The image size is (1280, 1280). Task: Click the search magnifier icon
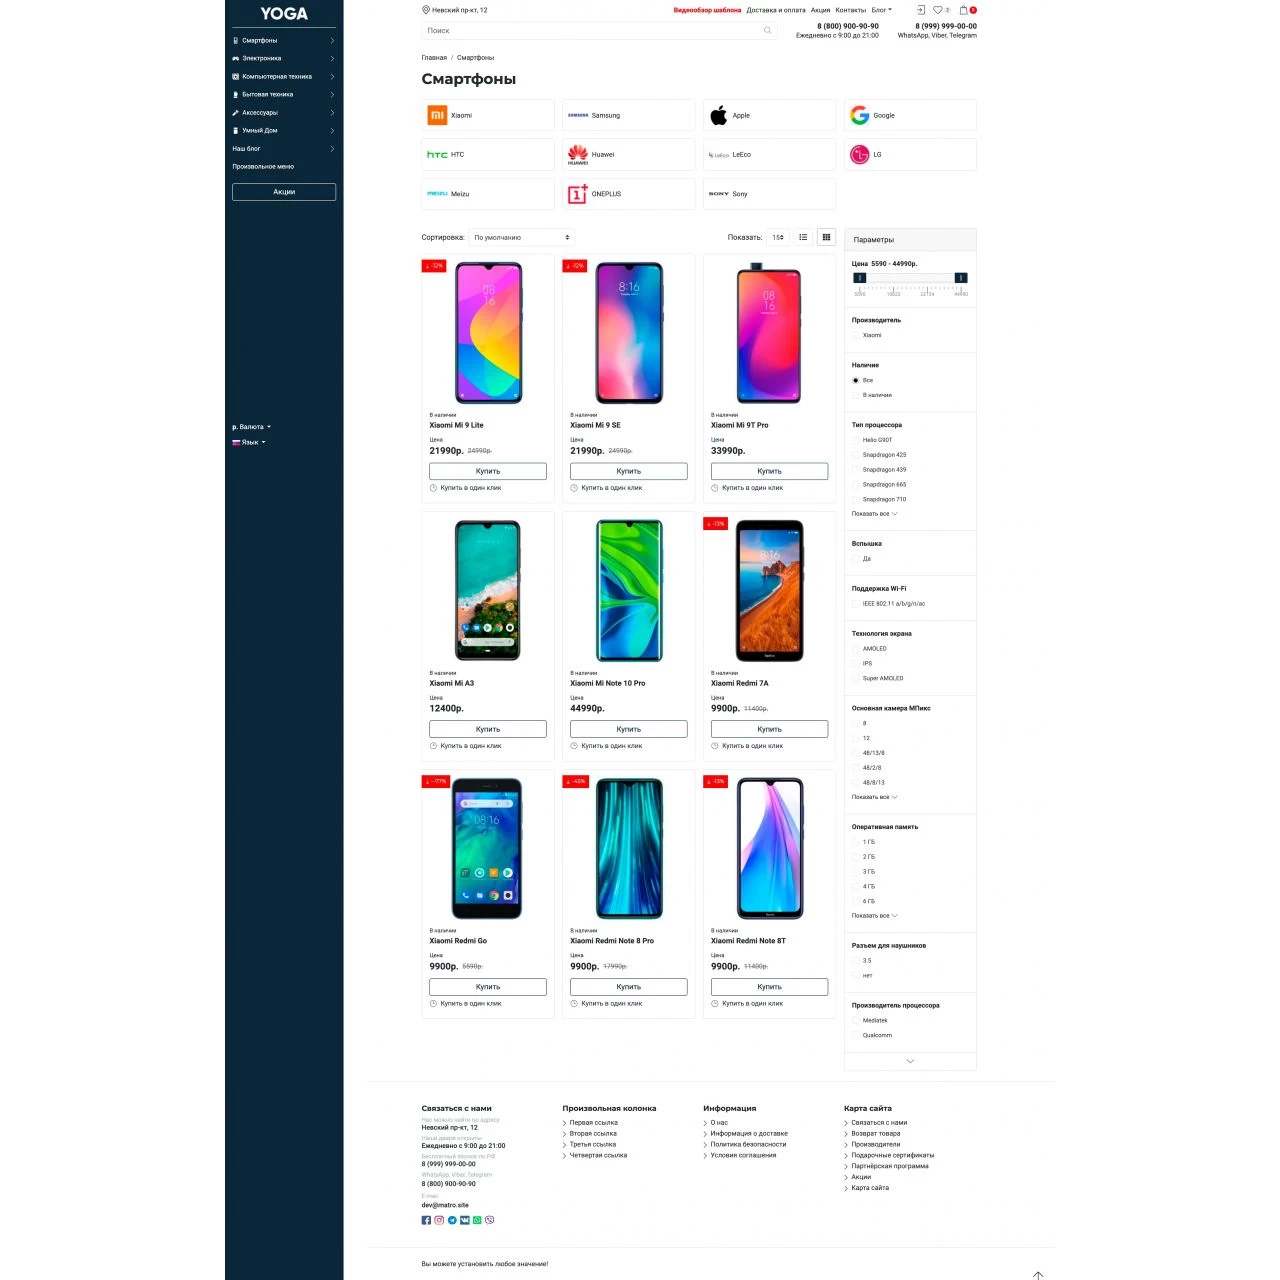click(767, 30)
